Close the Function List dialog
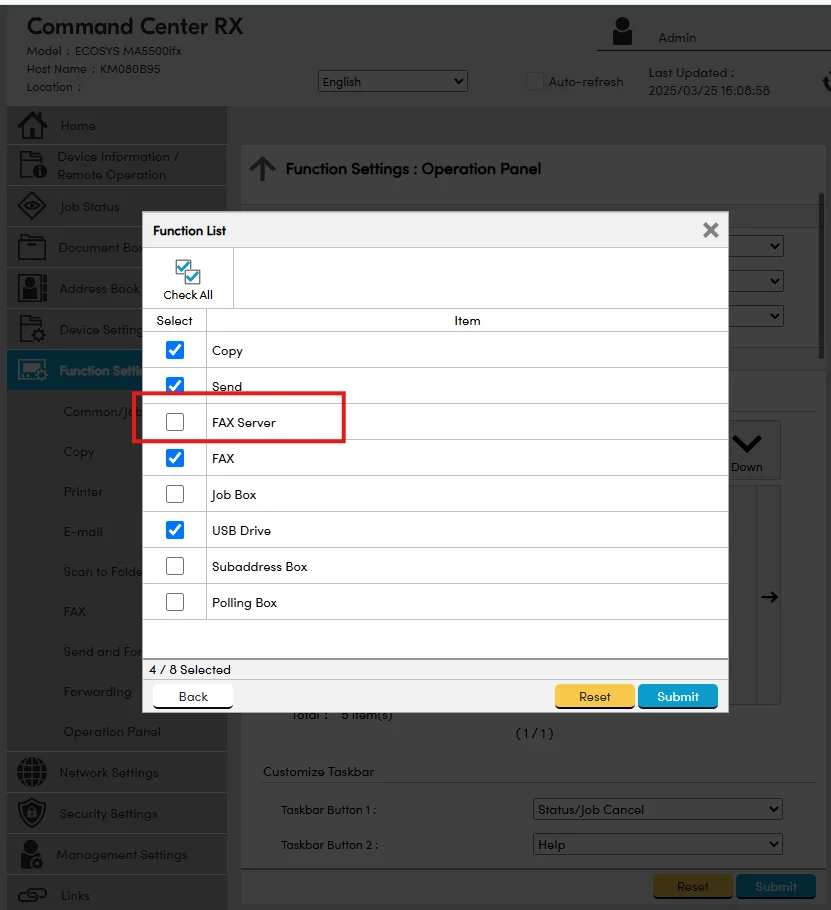Image resolution: width=831 pixels, height=910 pixels. pyautogui.click(x=710, y=230)
